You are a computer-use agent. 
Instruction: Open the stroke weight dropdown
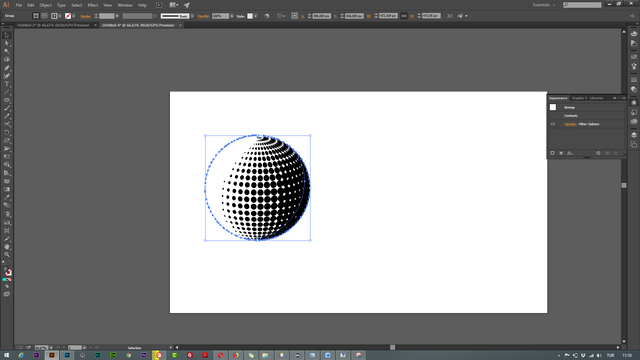[x=117, y=16]
